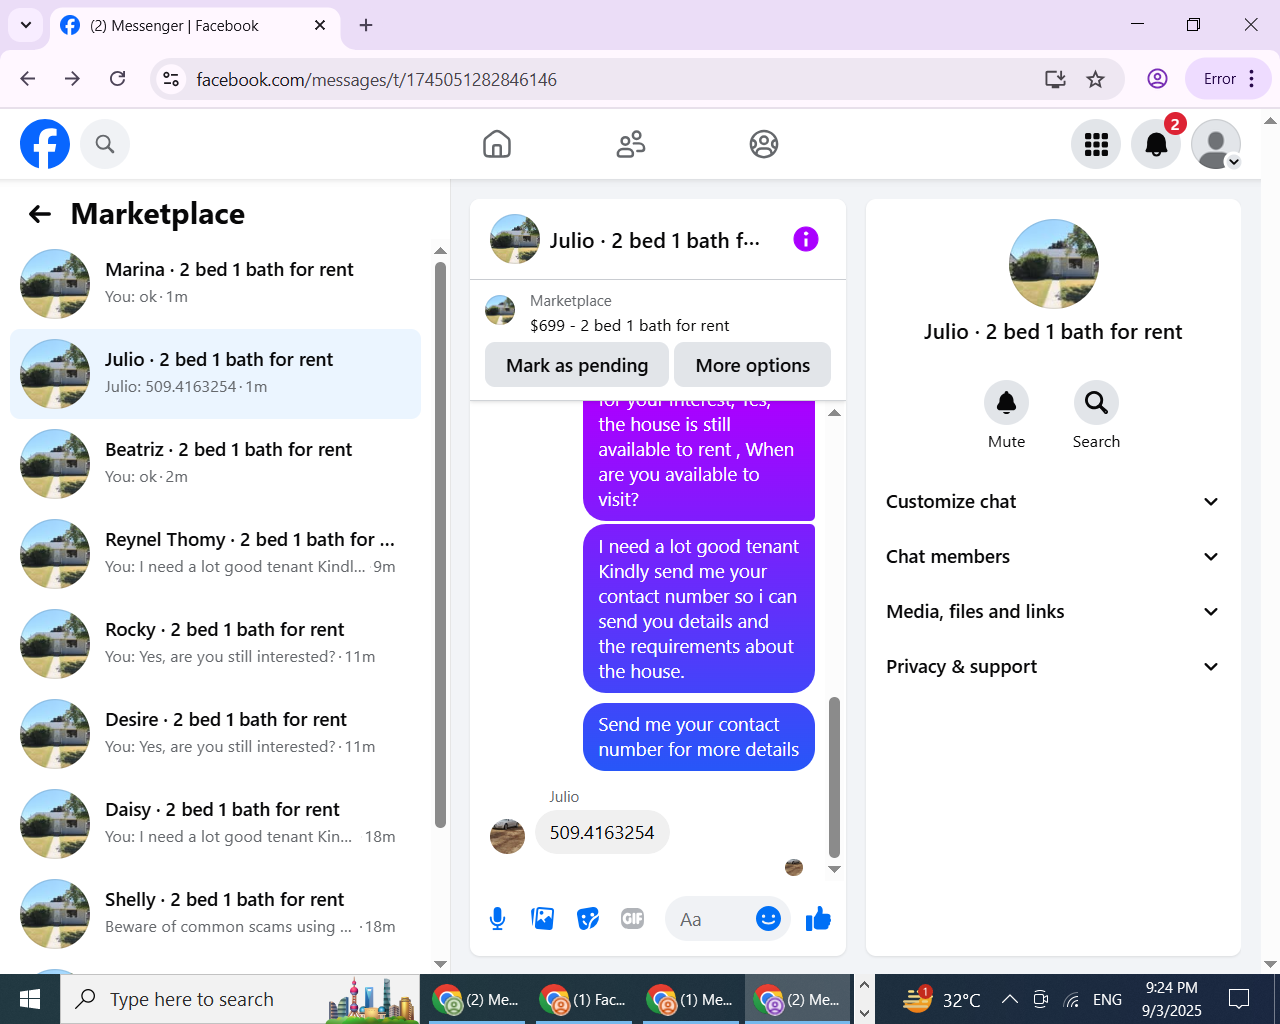Show hidden system tray icons

(1010, 999)
